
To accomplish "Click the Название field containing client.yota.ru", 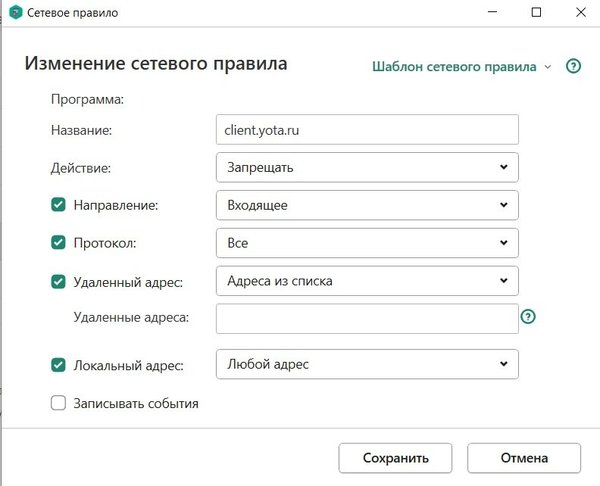I will point(367,130).
